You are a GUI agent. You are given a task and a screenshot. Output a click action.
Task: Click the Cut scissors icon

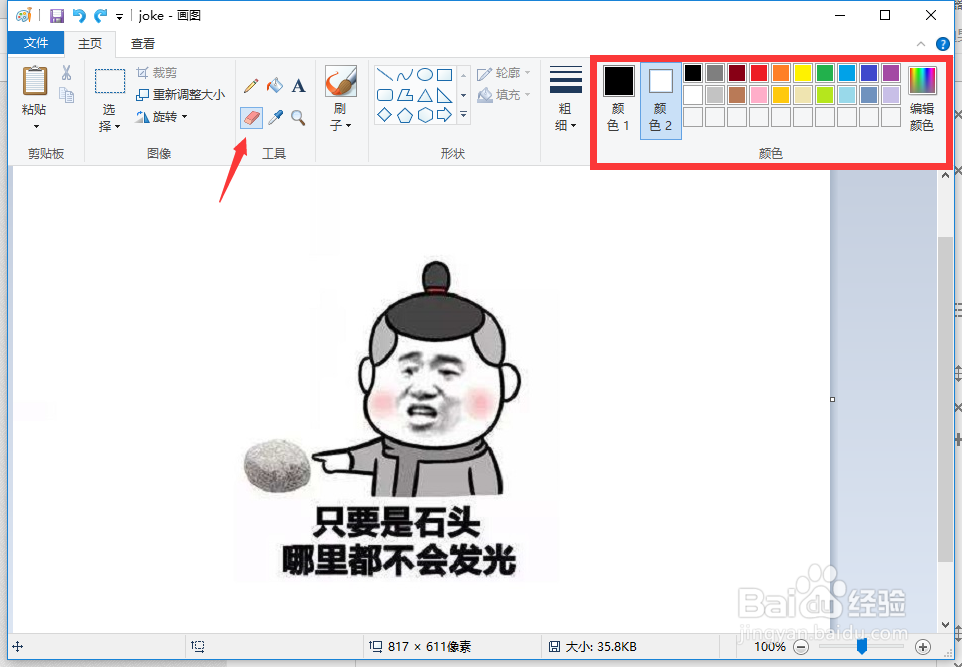(66, 73)
